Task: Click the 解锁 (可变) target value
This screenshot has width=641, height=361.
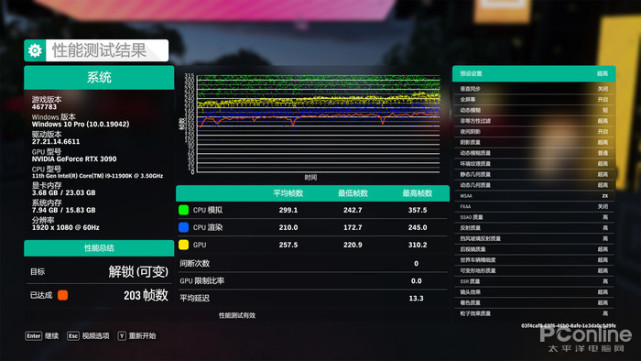Action: (x=139, y=271)
